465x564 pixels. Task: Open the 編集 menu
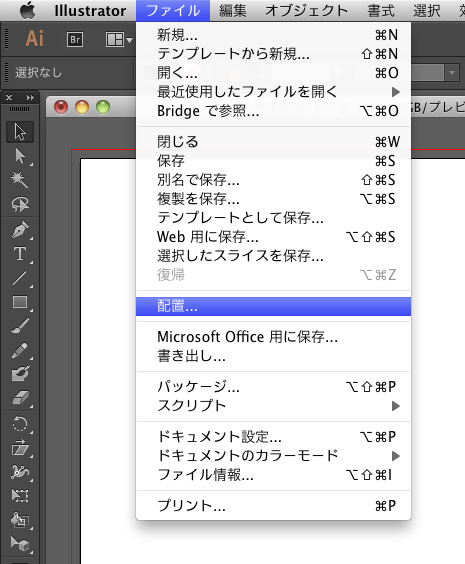(233, 11)
